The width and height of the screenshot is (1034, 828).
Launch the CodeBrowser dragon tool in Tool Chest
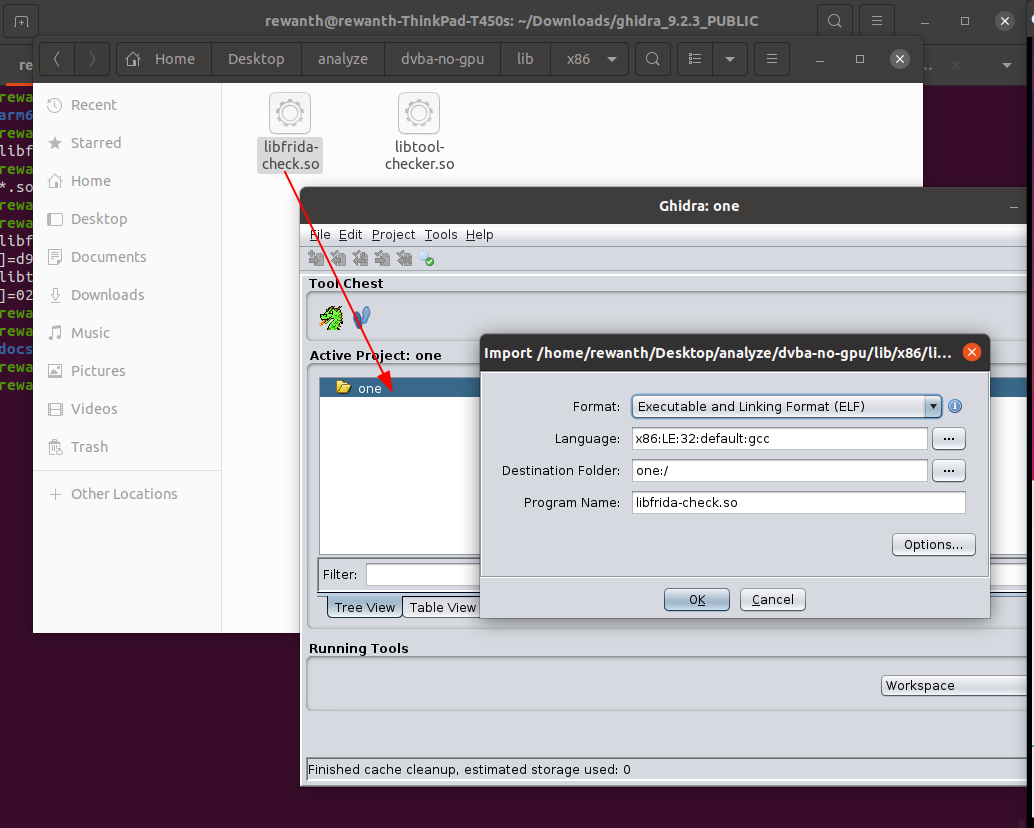tap(331, 318)
